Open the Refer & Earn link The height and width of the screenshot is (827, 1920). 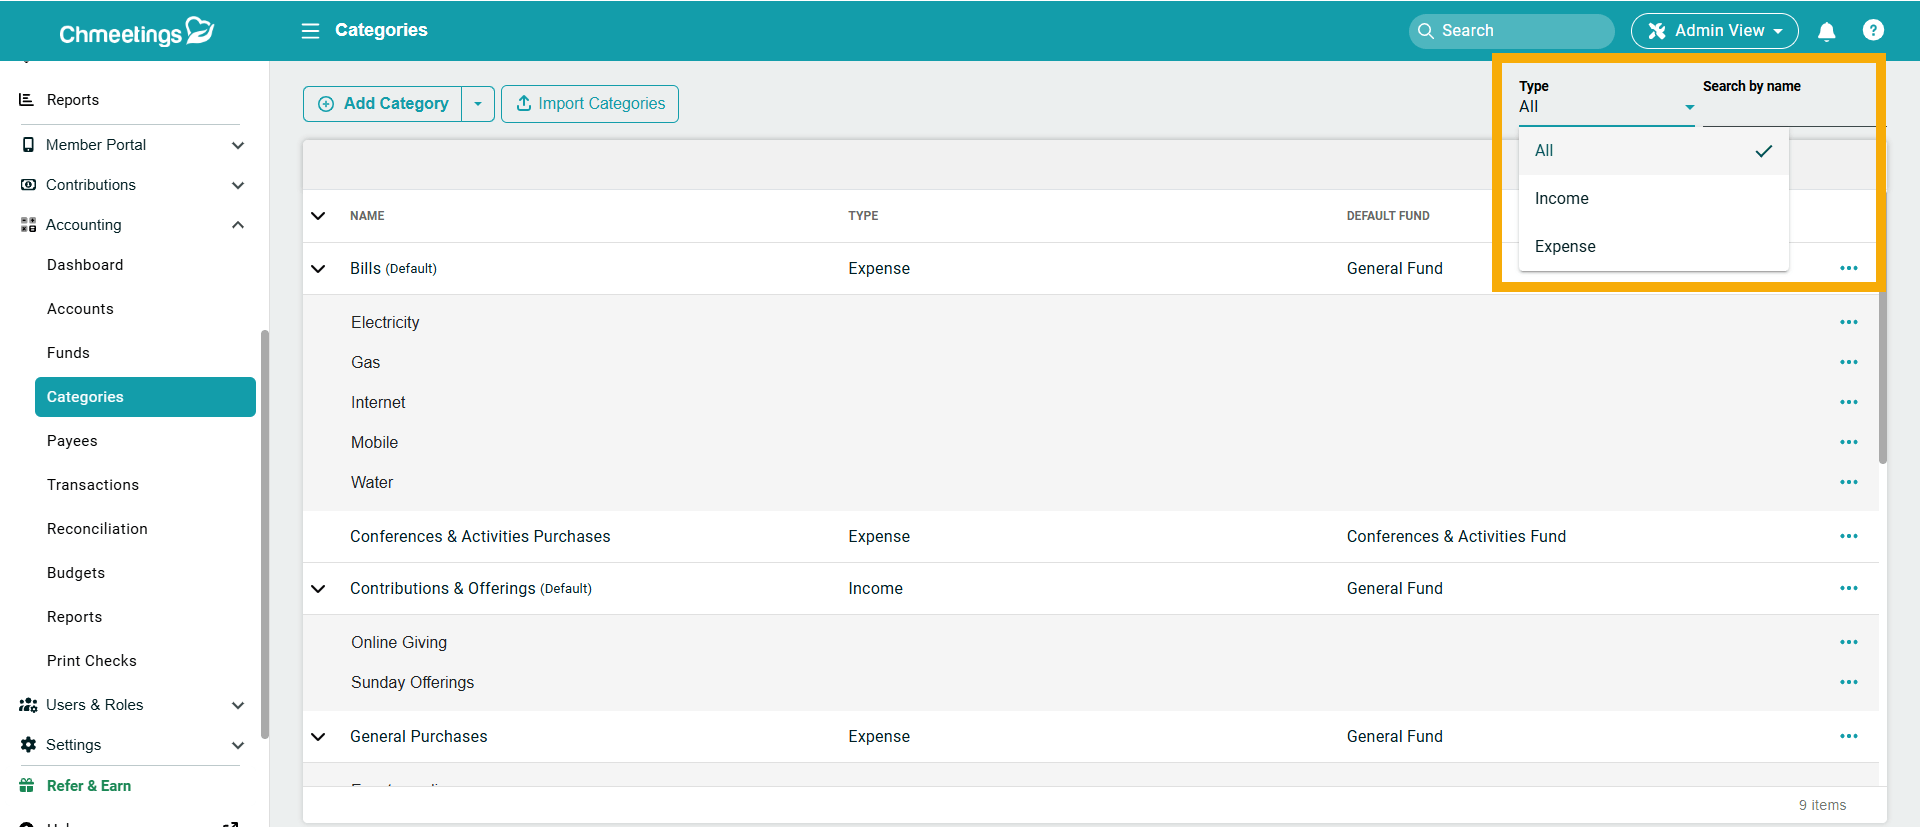click(89, 786)
